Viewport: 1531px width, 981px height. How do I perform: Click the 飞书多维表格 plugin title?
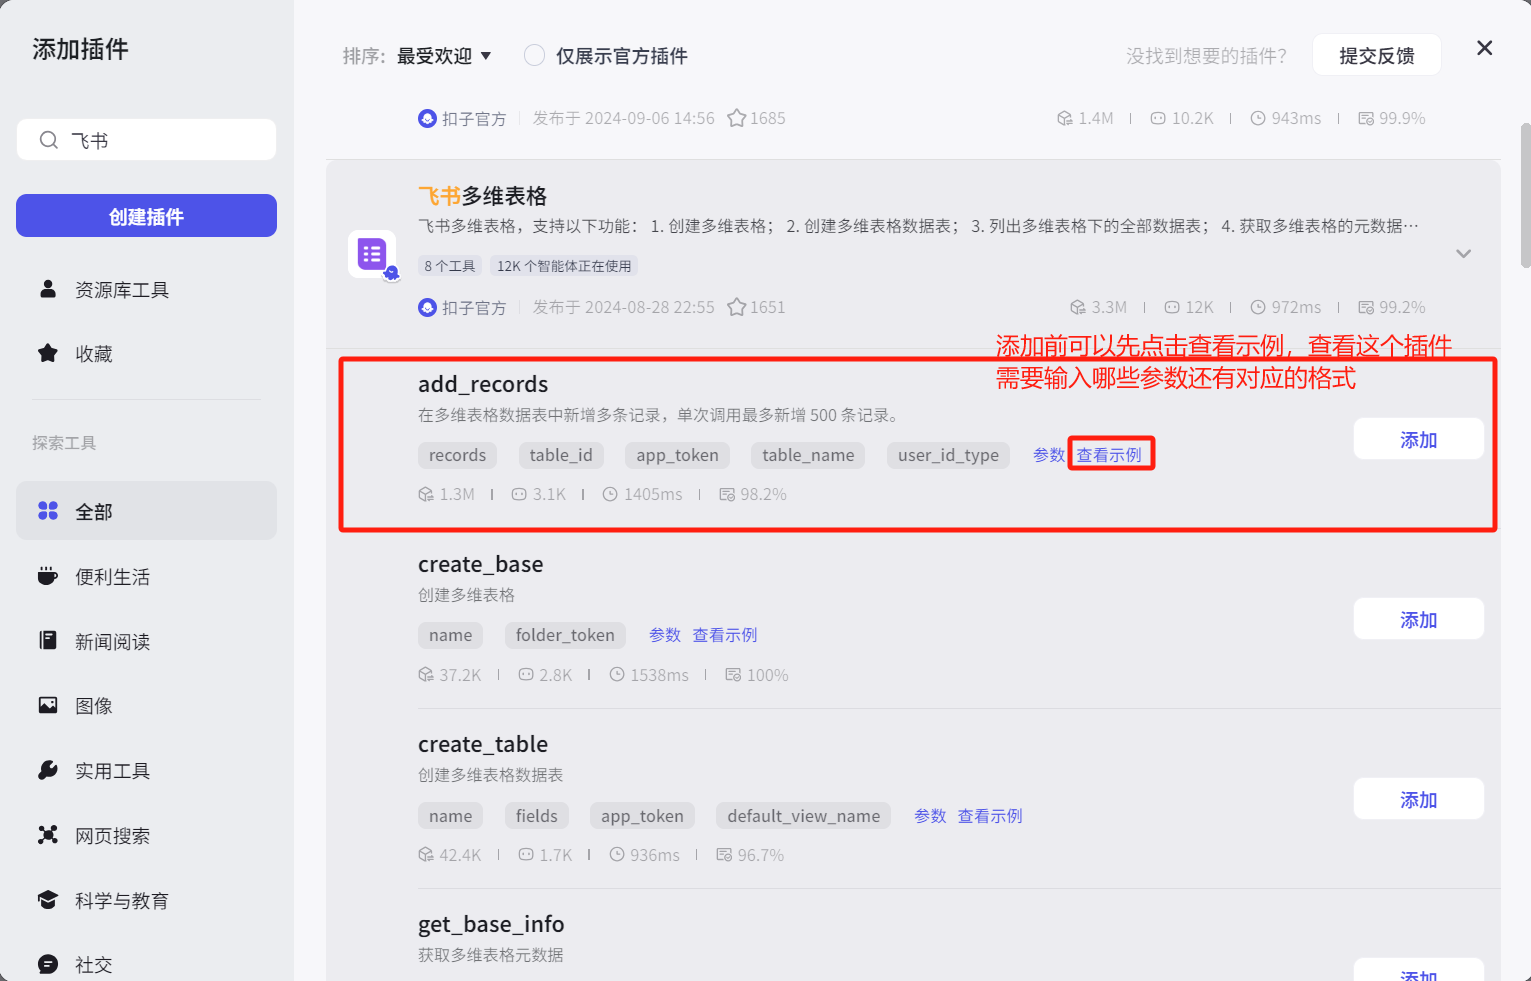[482, 196]
